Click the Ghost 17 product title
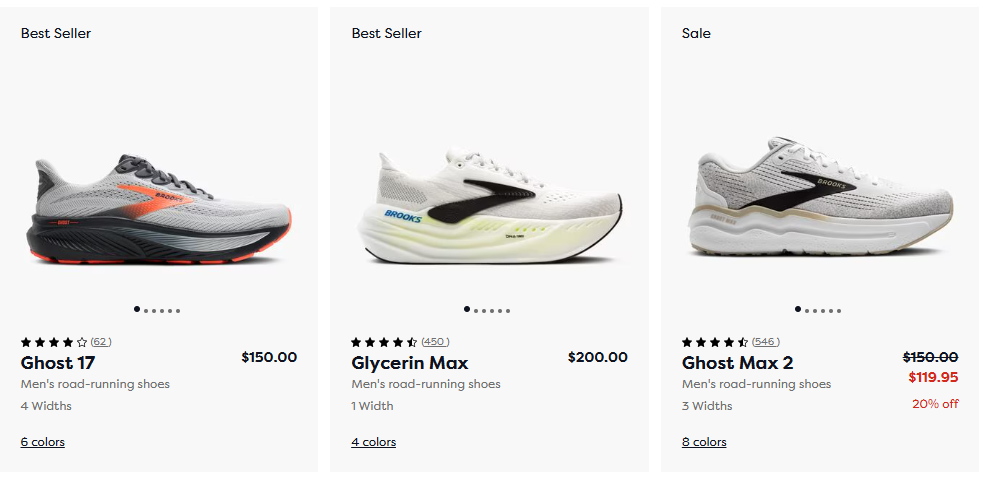 pyautogui.click(x=58, y=363)
